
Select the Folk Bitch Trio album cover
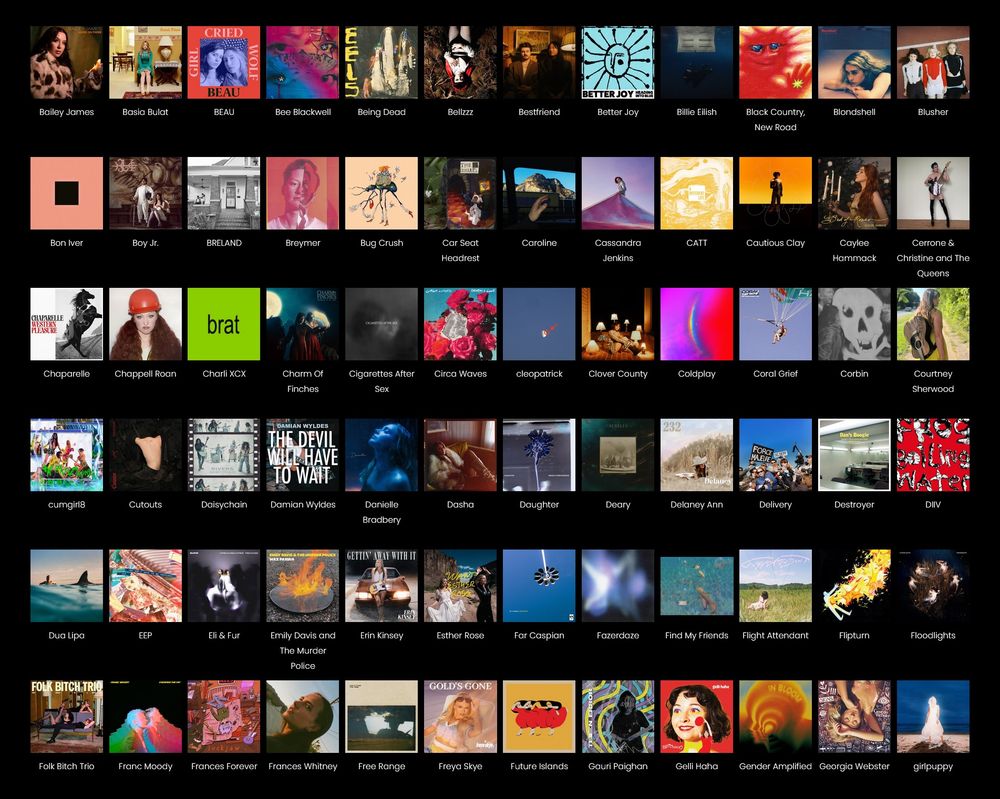[66, 716]
